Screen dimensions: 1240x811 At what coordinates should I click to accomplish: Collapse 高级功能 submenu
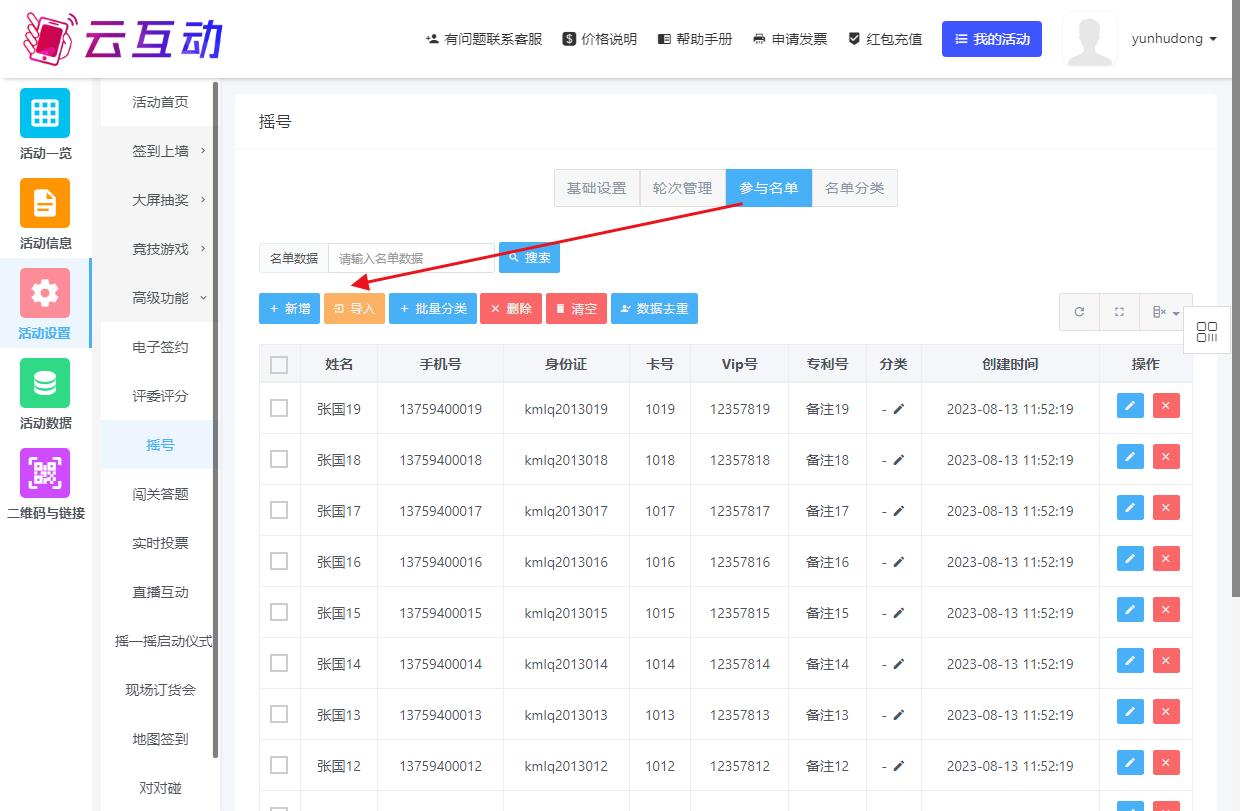click(160, 298)
